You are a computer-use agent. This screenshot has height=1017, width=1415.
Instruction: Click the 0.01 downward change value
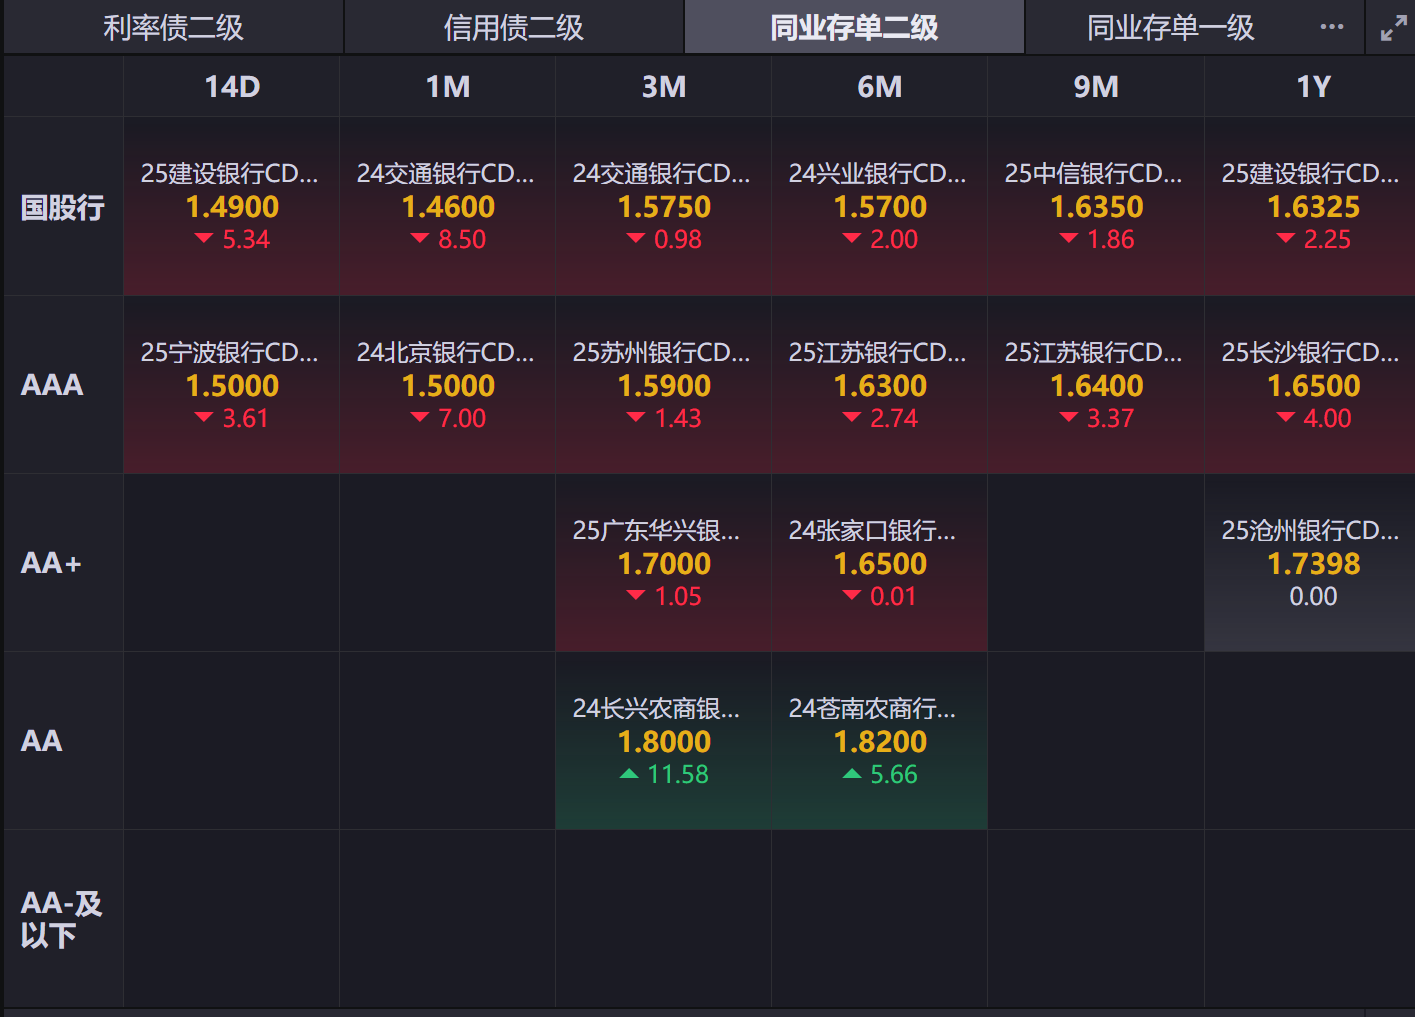click(893, 596)
